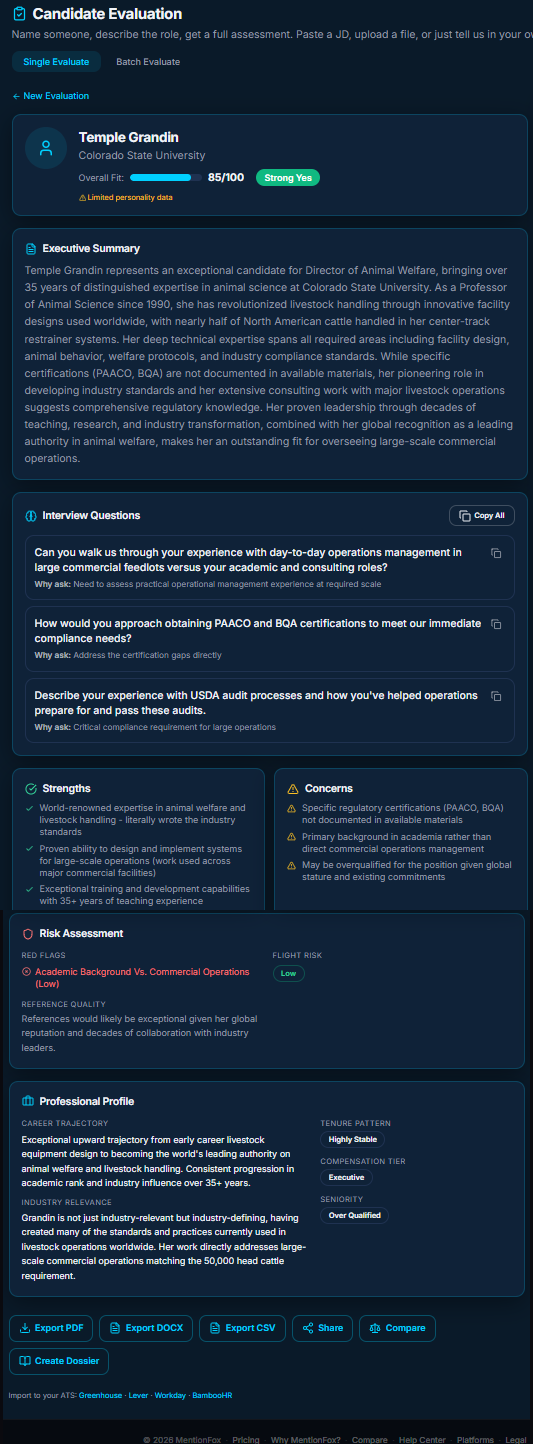Screen dimensions: 533x1444
Task: Export the evaluation as PDF
Action: (51, 1328)
